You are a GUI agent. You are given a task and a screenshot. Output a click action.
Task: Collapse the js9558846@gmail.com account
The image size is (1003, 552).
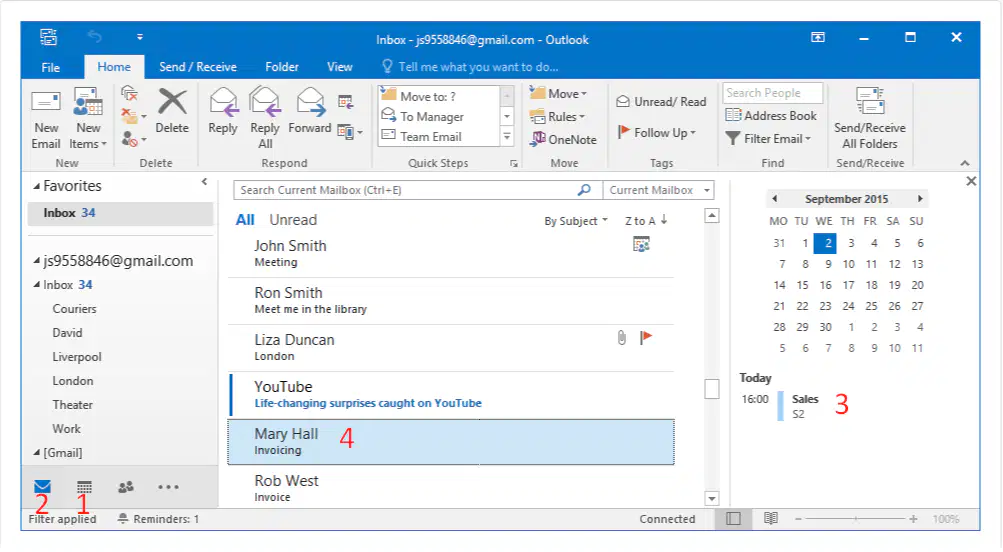[x=36, y=261]
